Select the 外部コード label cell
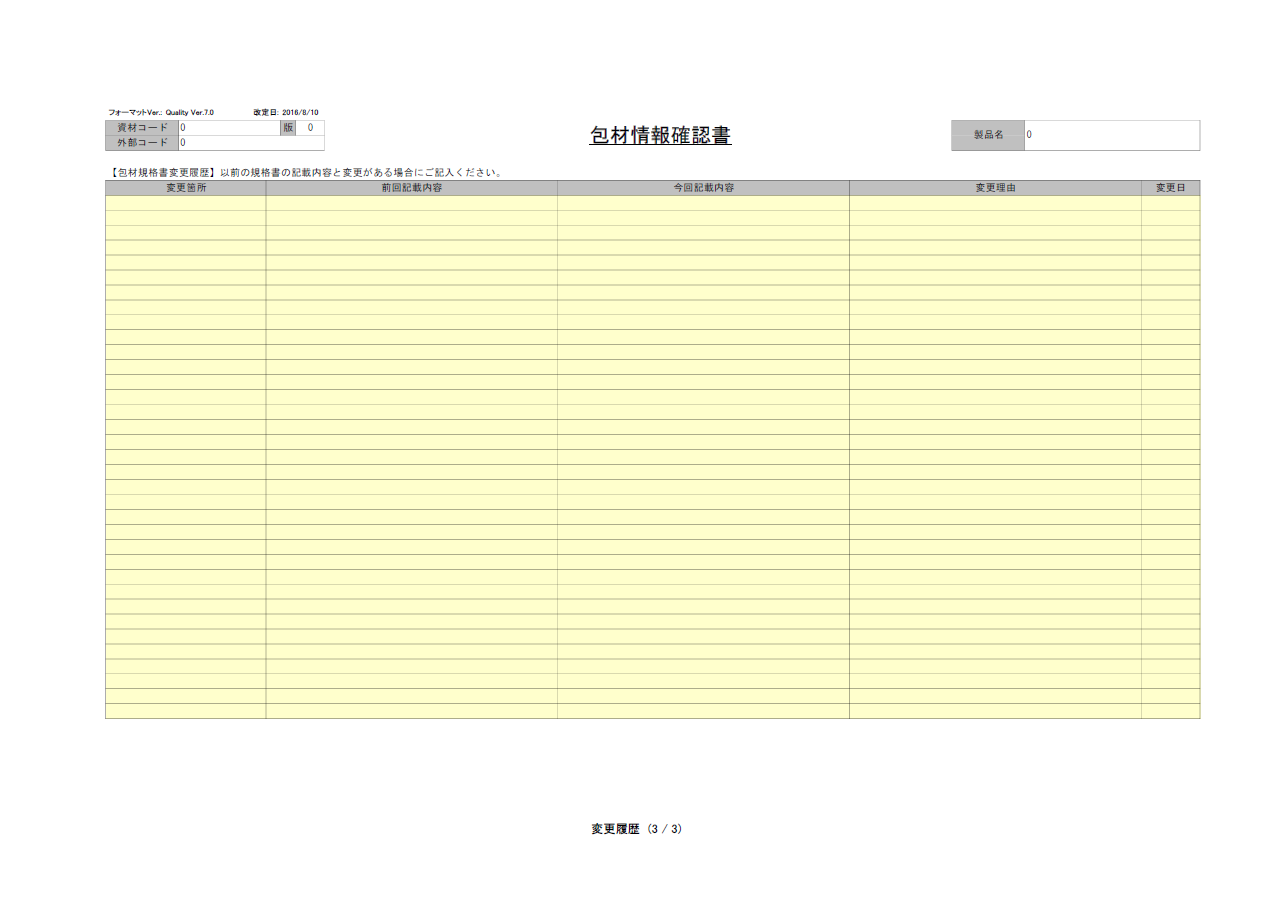1274x897 pixels. 142,143
